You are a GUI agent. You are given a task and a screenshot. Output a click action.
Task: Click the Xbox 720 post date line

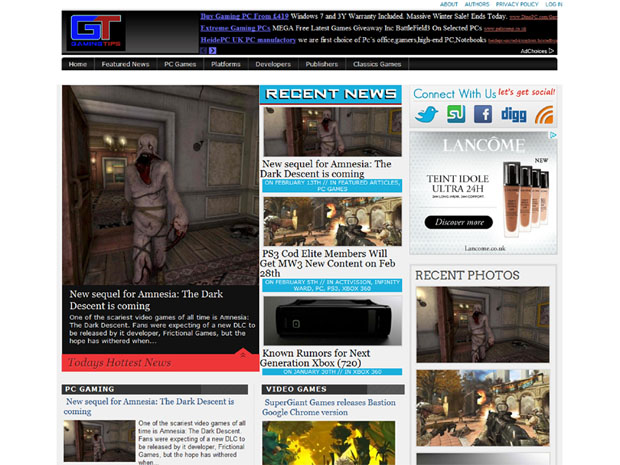tap(332, 372)
